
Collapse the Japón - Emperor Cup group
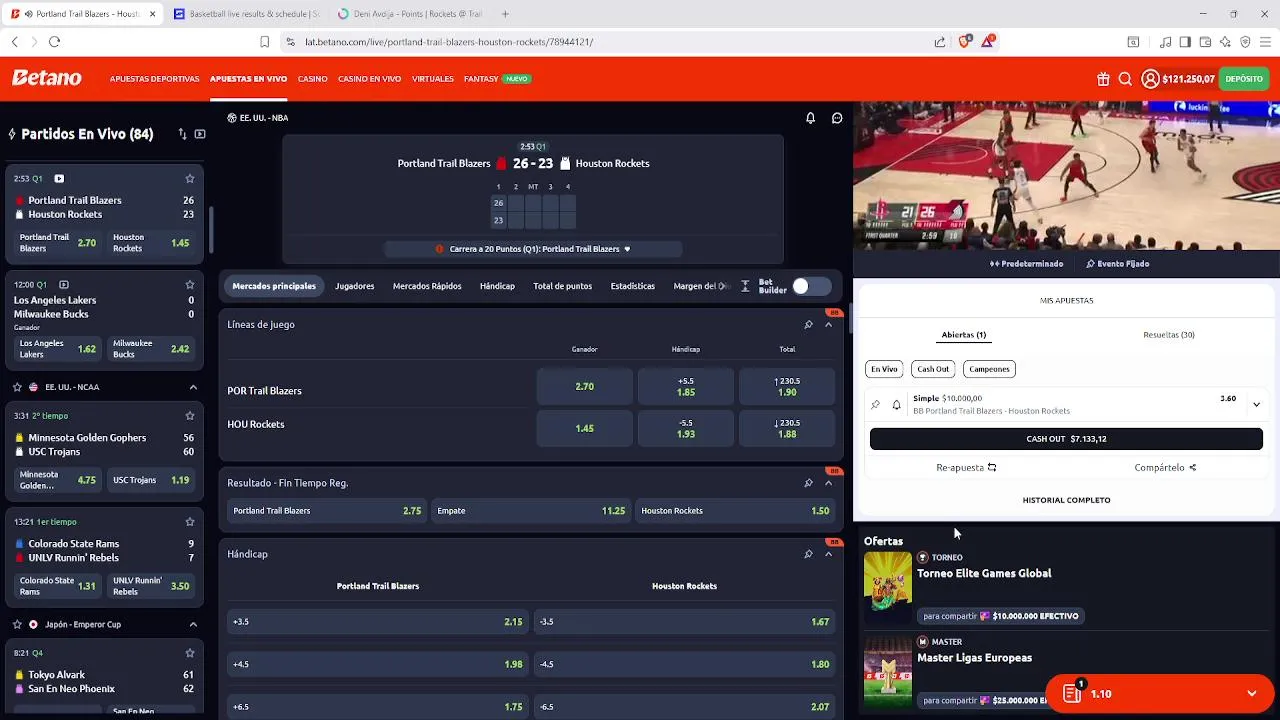click(x=193, y=624)
